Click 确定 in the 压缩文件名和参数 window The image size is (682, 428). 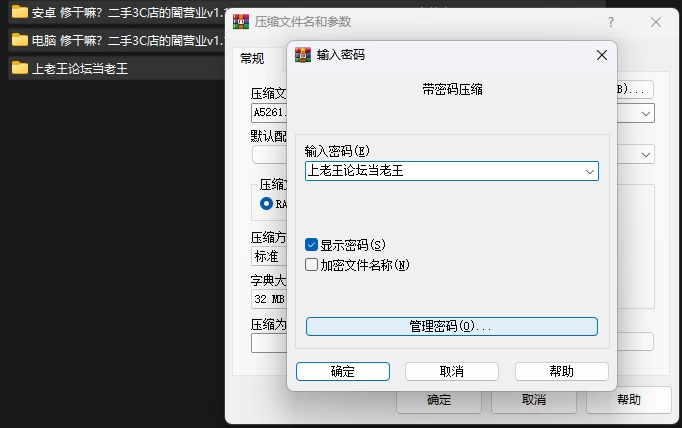tap(439, 400)
